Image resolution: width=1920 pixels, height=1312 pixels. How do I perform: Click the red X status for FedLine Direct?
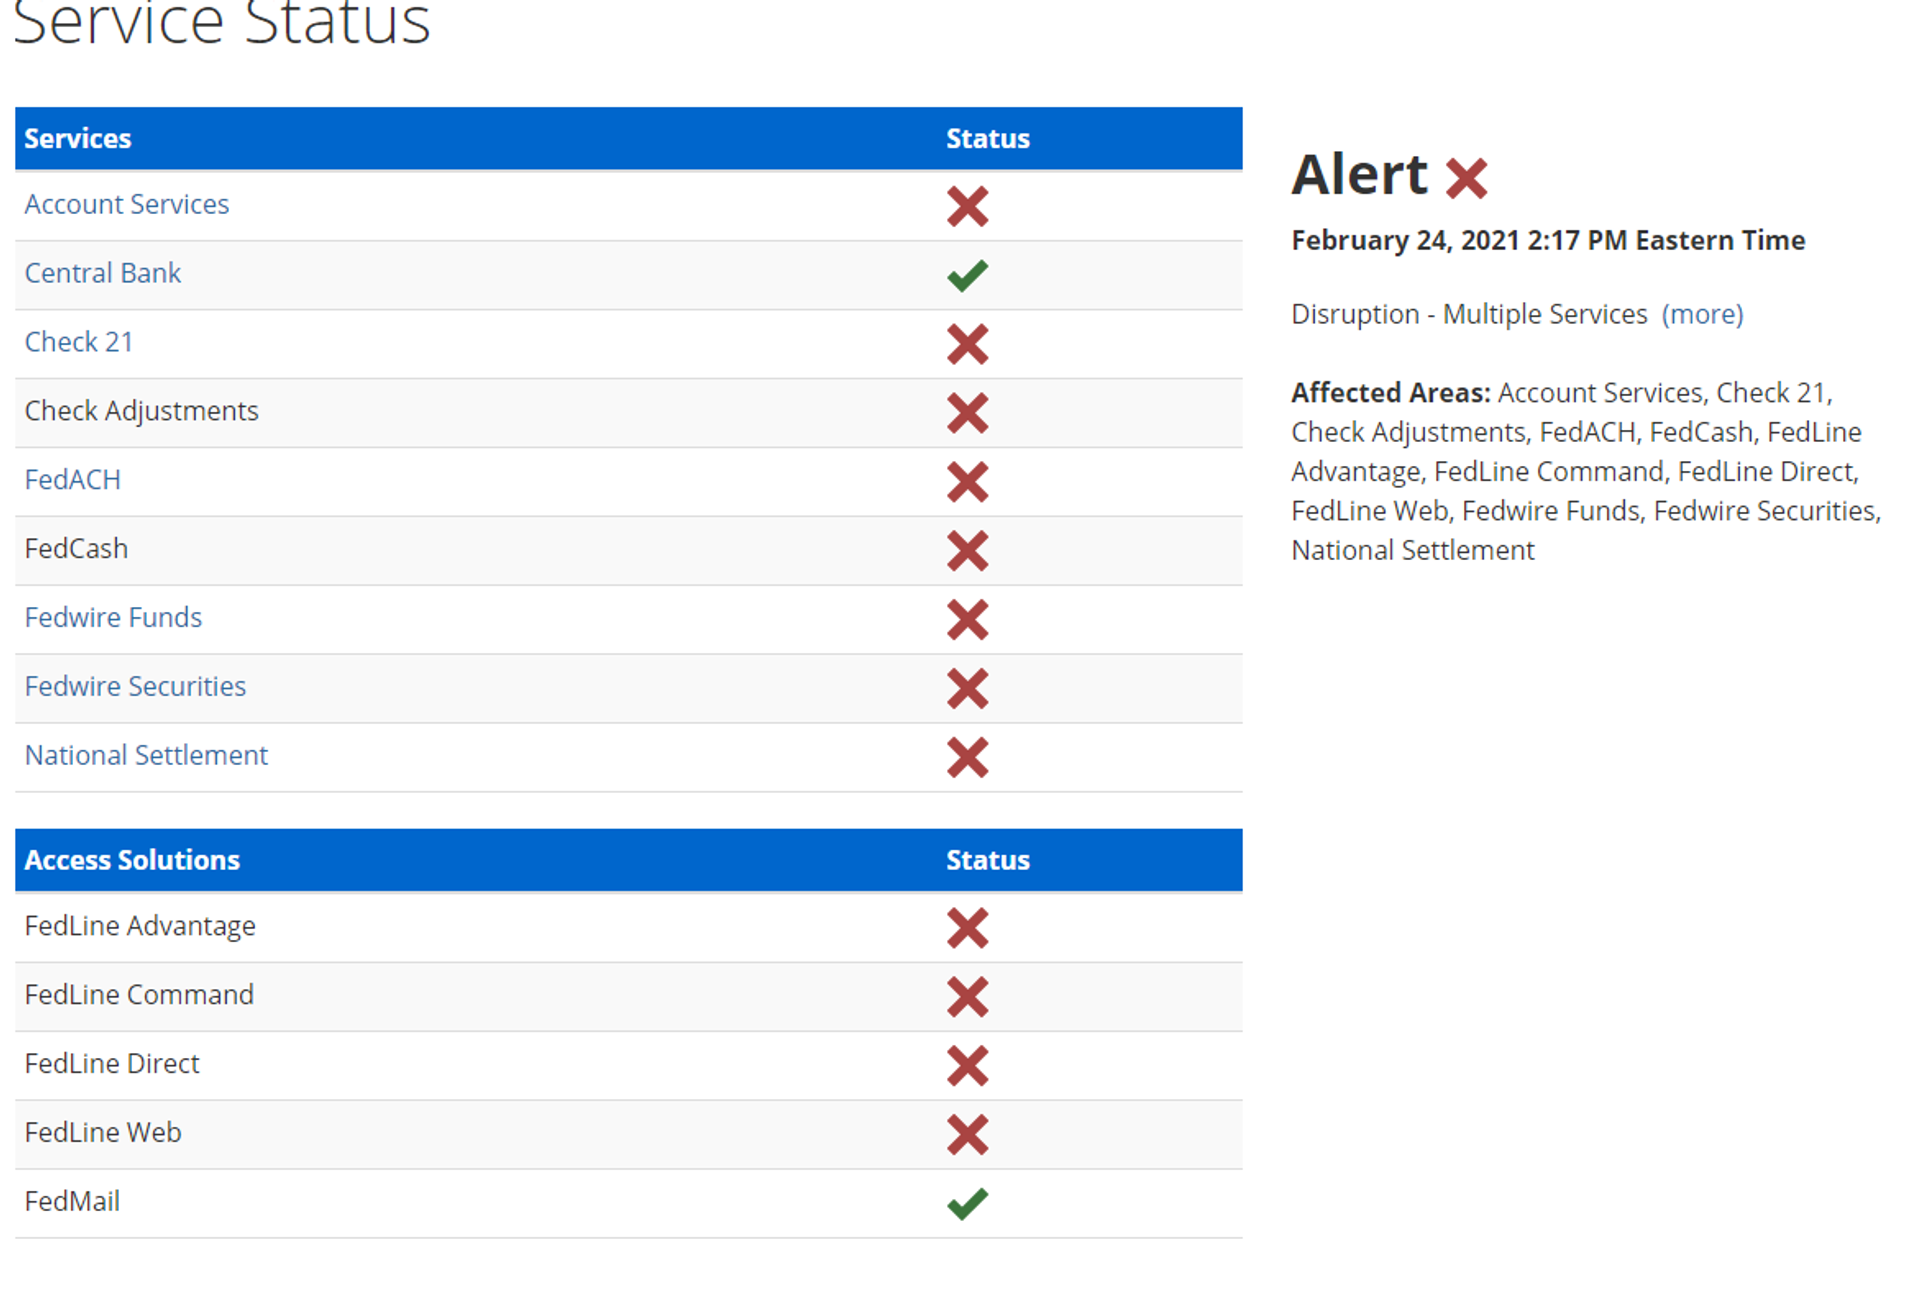[x=967, y=1066]
